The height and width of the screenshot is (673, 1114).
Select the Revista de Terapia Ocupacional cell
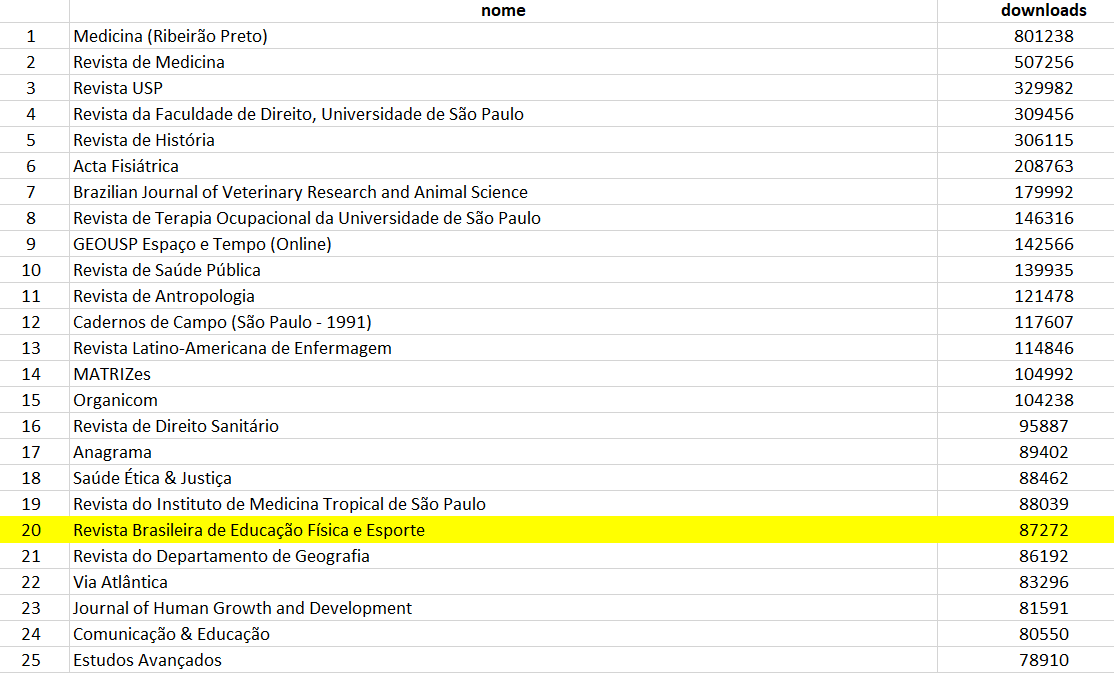click(503, 218)
